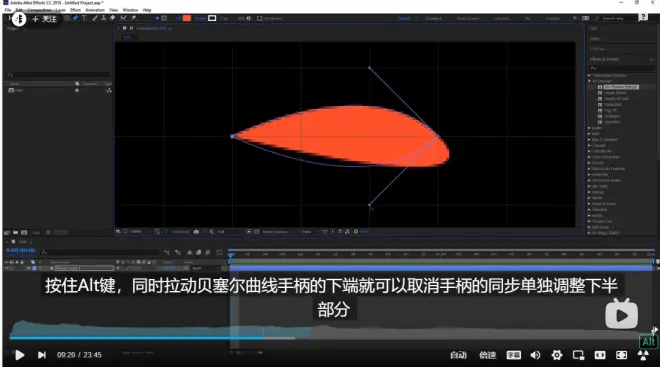Select the shape layer name in timeline
The image size is (660, 367).
(x=84, y=268)
